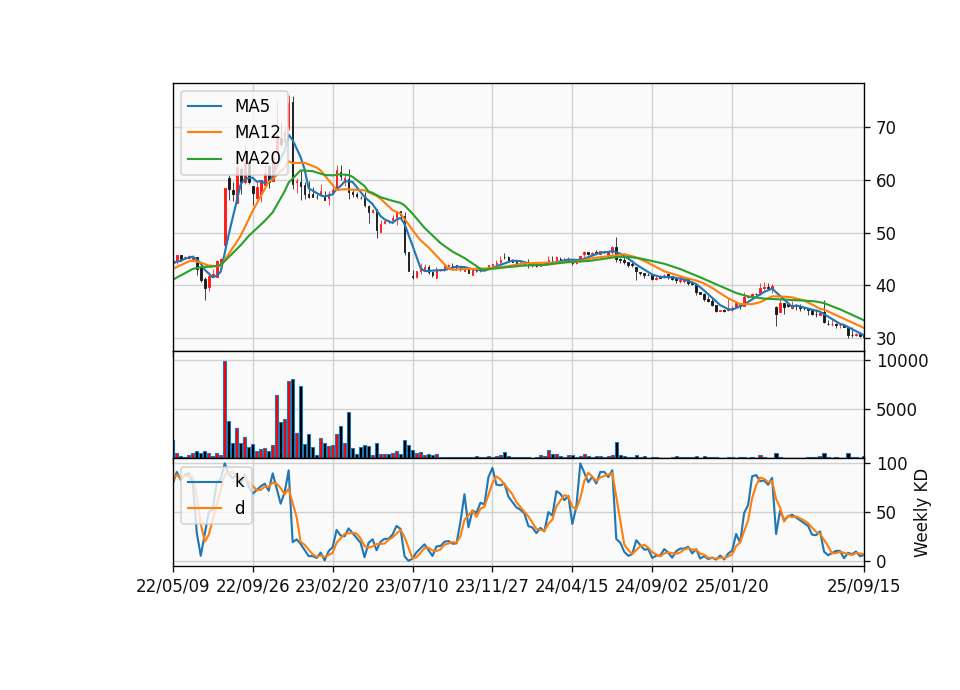Click the volume axis value 5000
Image resolution: width=960 pixels, height=690 pixels.
[897, 410]
